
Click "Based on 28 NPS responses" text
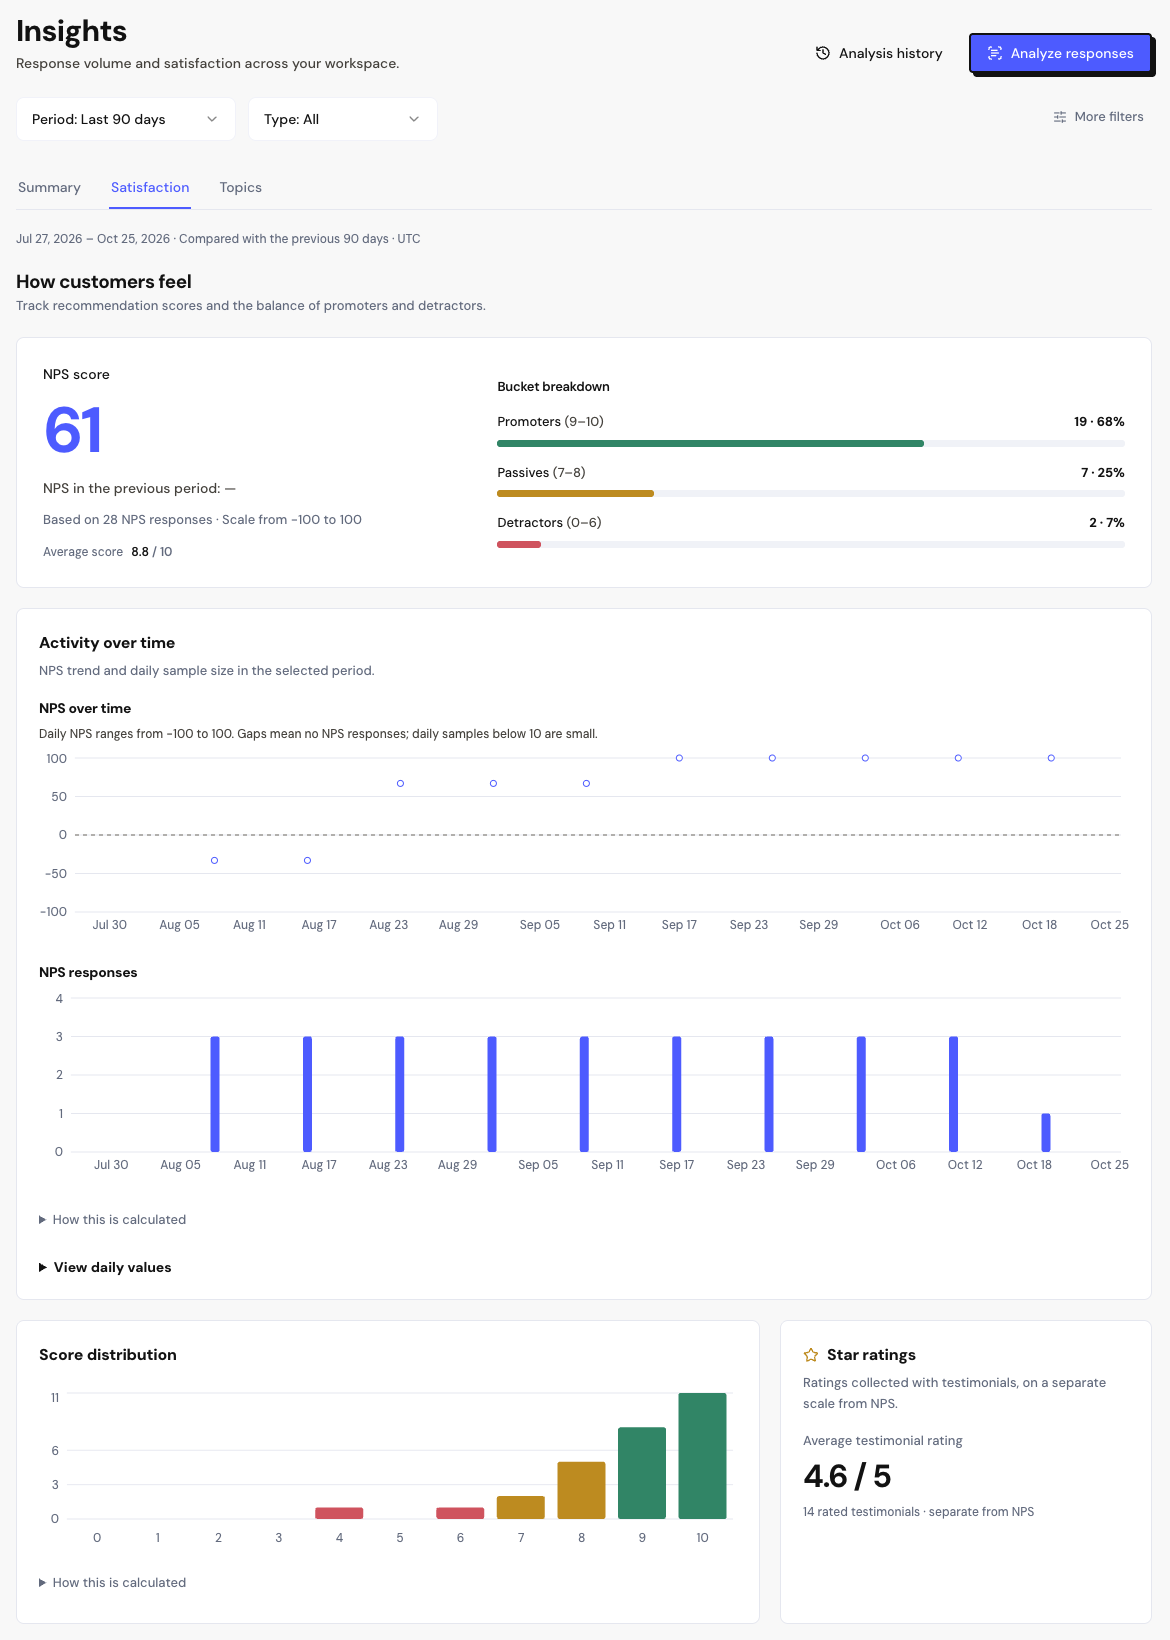128,520
